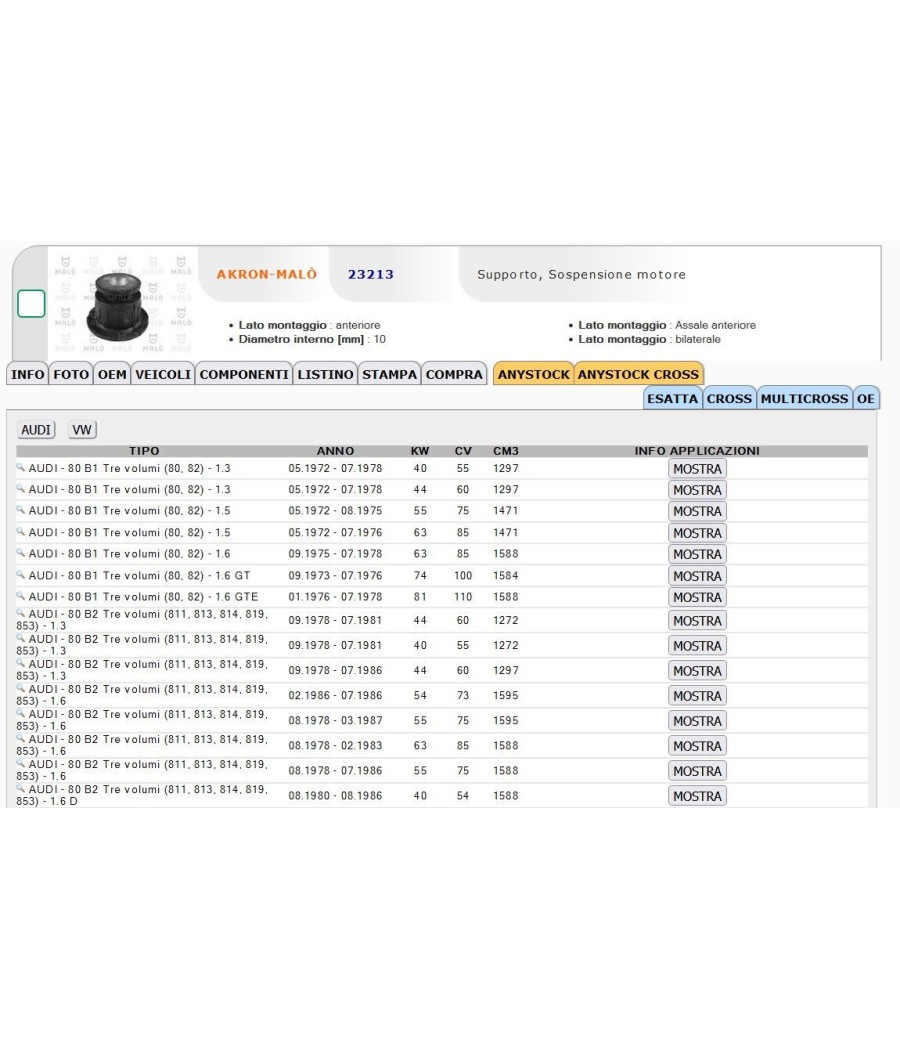
Task: Click MOSTRA for 80 B2 1.6 08.1978 - 03.1987 row
Action: (x=697, y=721)
